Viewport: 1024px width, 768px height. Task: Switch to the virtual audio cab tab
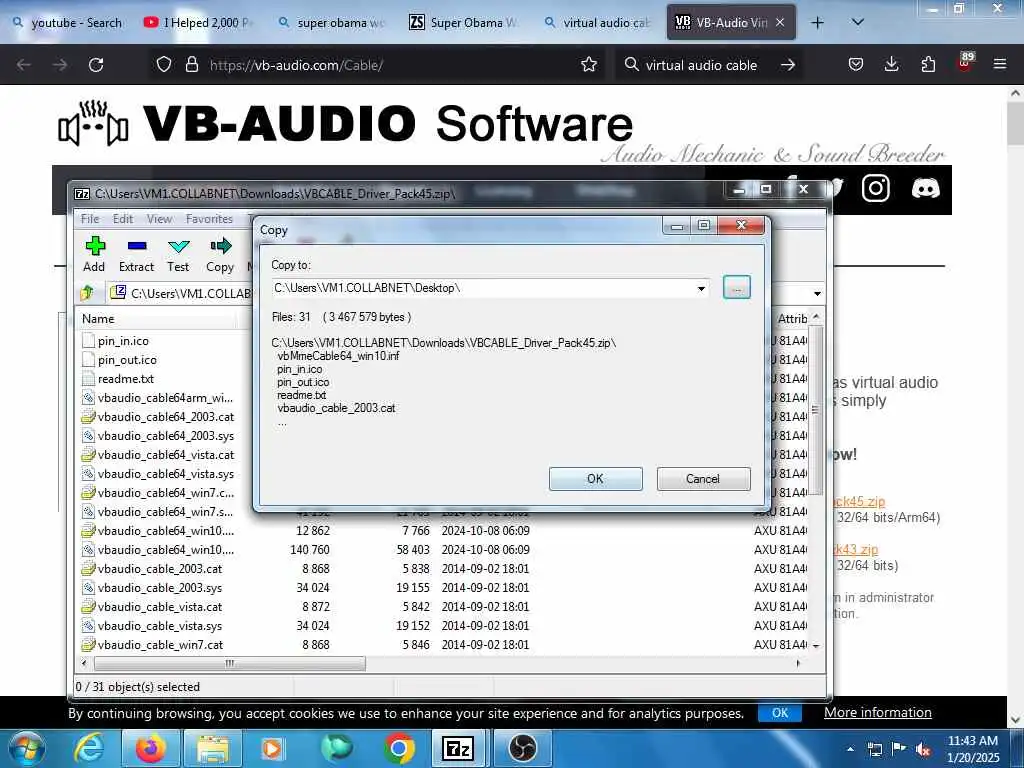(597, 22)
